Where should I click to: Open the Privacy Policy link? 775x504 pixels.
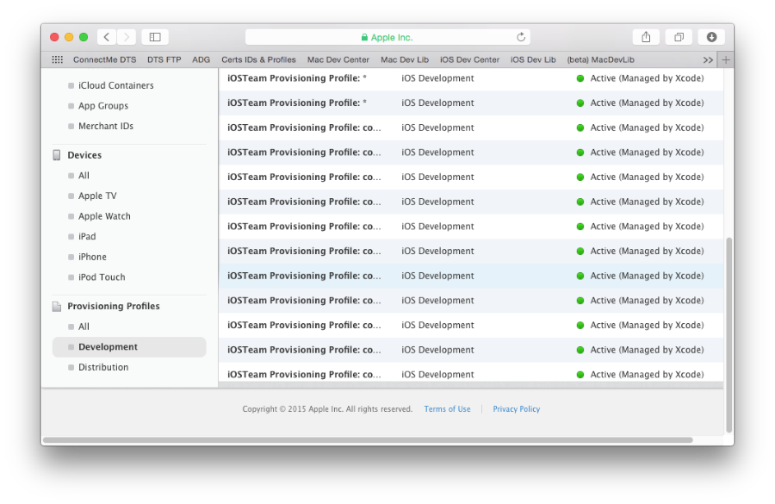pyautogui.click(x=516, y=409)
